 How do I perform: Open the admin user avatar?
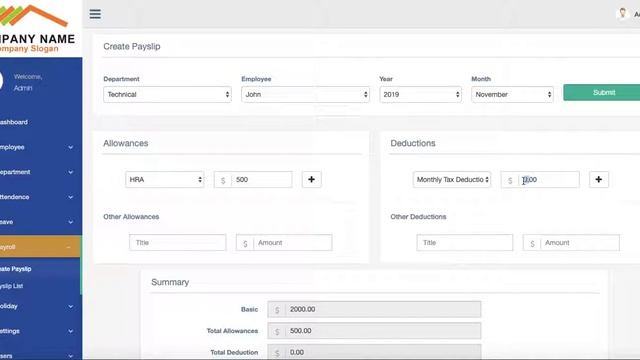pyautogui.click(x=622, y=14)
